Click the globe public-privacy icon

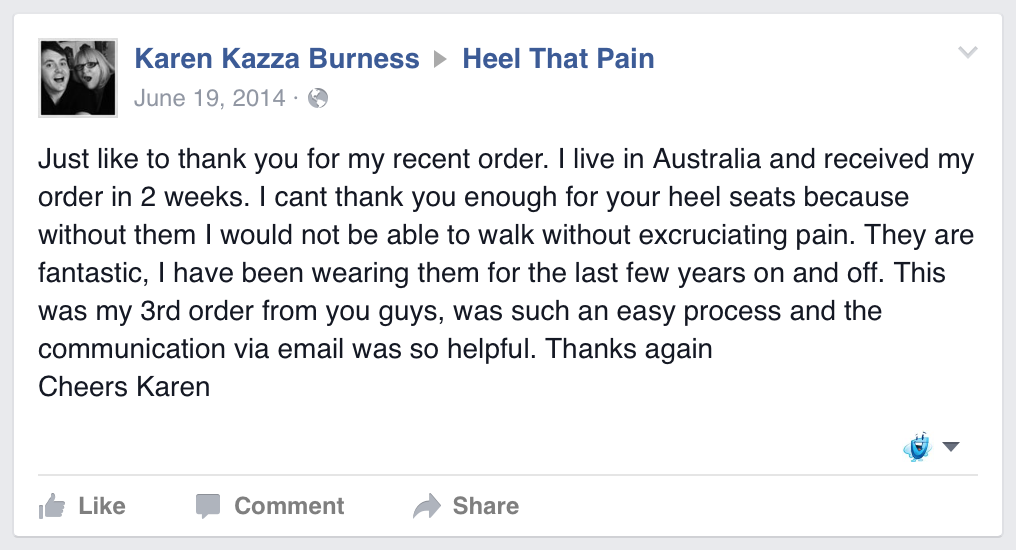(318, 98)
